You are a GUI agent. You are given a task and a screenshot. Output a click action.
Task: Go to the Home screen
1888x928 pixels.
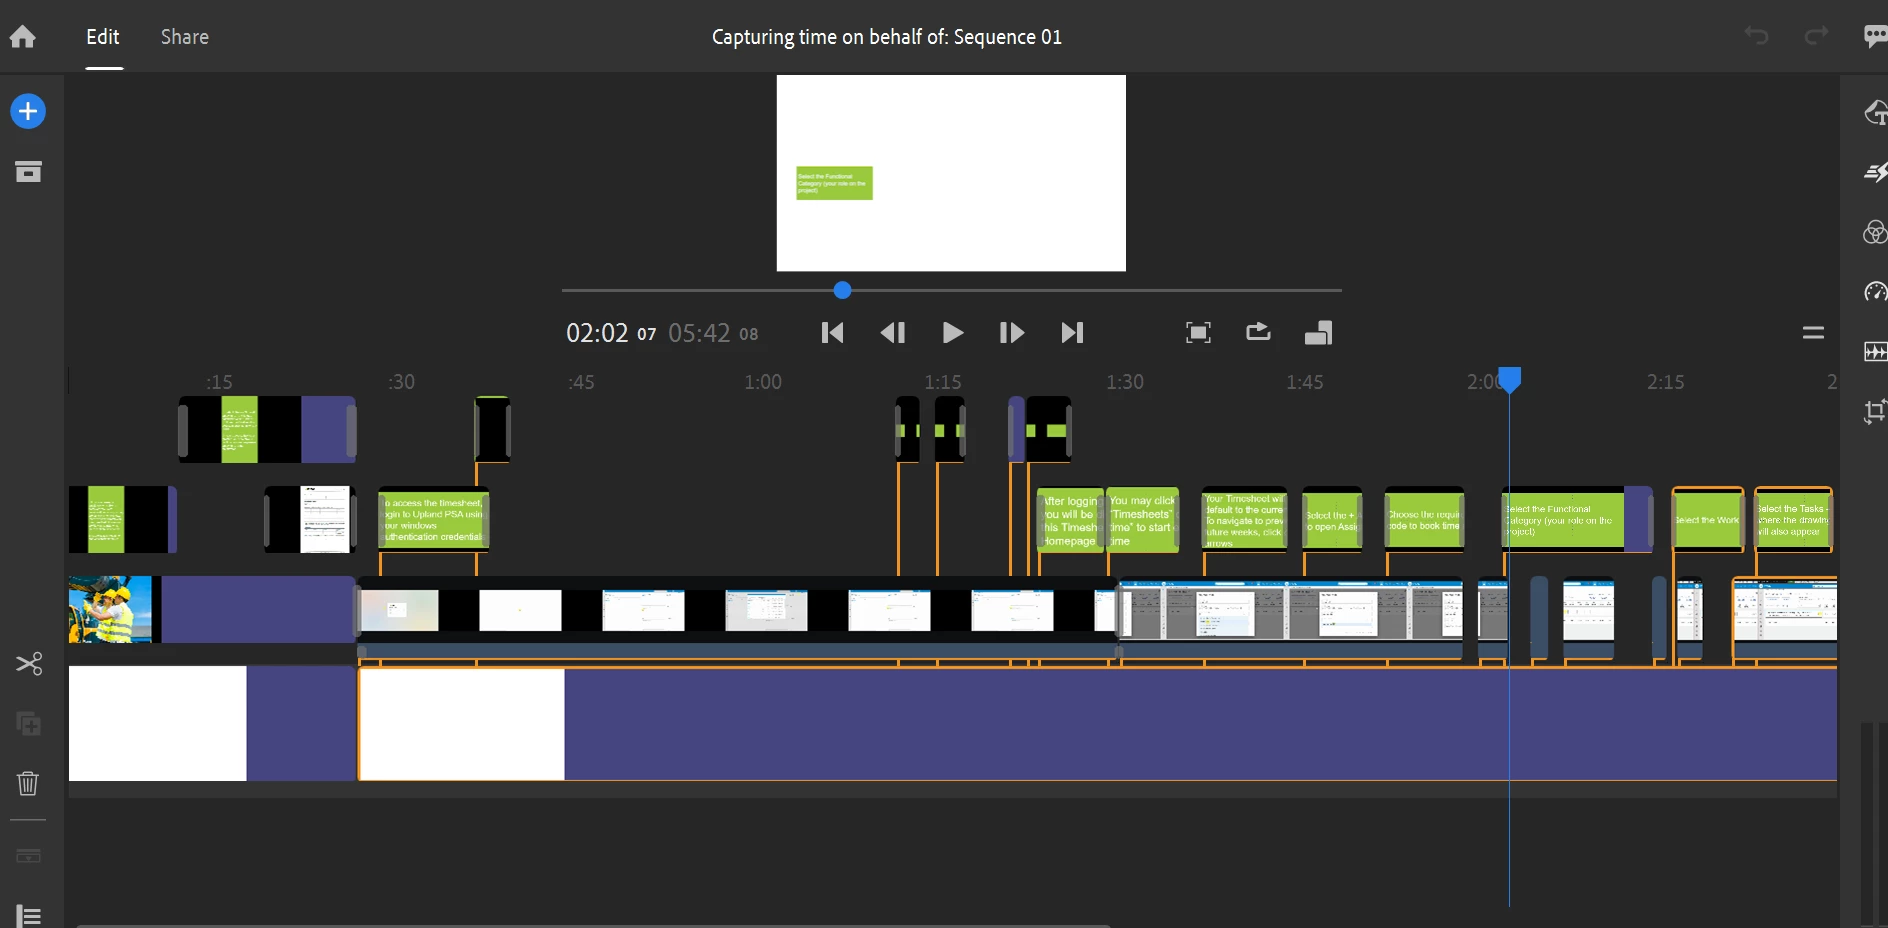(23, 37)
